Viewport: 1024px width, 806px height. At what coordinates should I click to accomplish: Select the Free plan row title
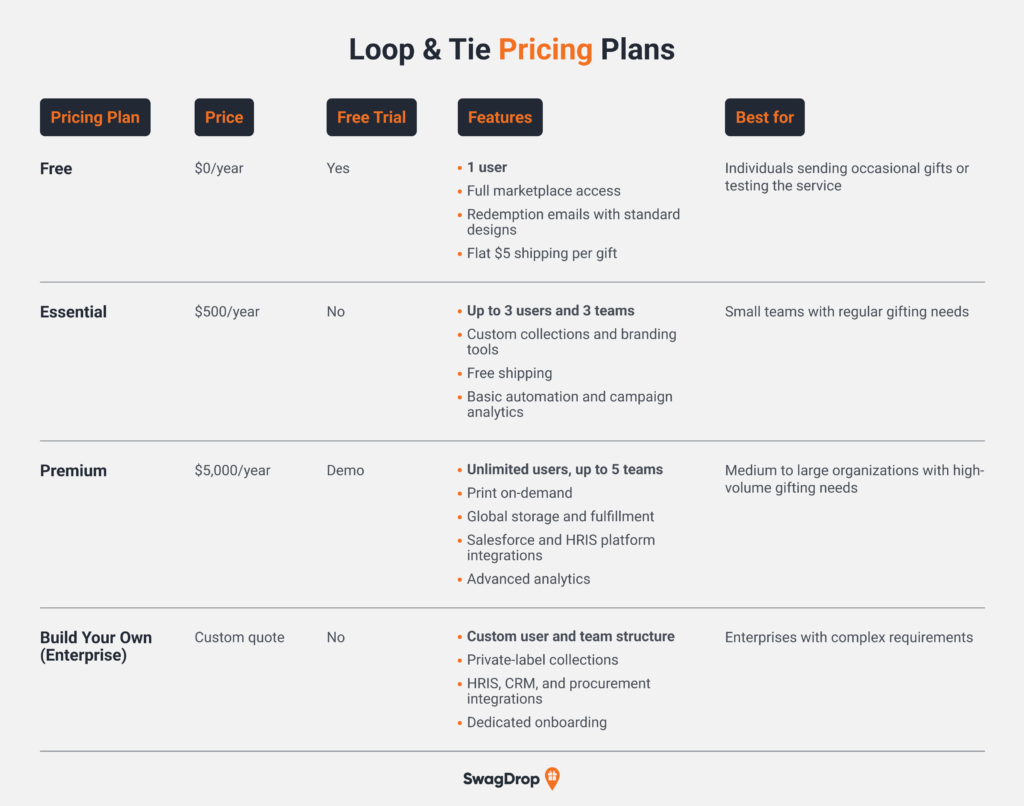(x=56, y=169)
